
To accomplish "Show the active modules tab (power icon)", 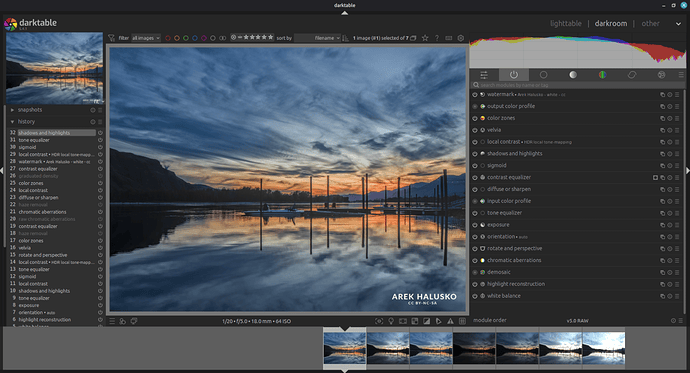I will tap(514, 75).
